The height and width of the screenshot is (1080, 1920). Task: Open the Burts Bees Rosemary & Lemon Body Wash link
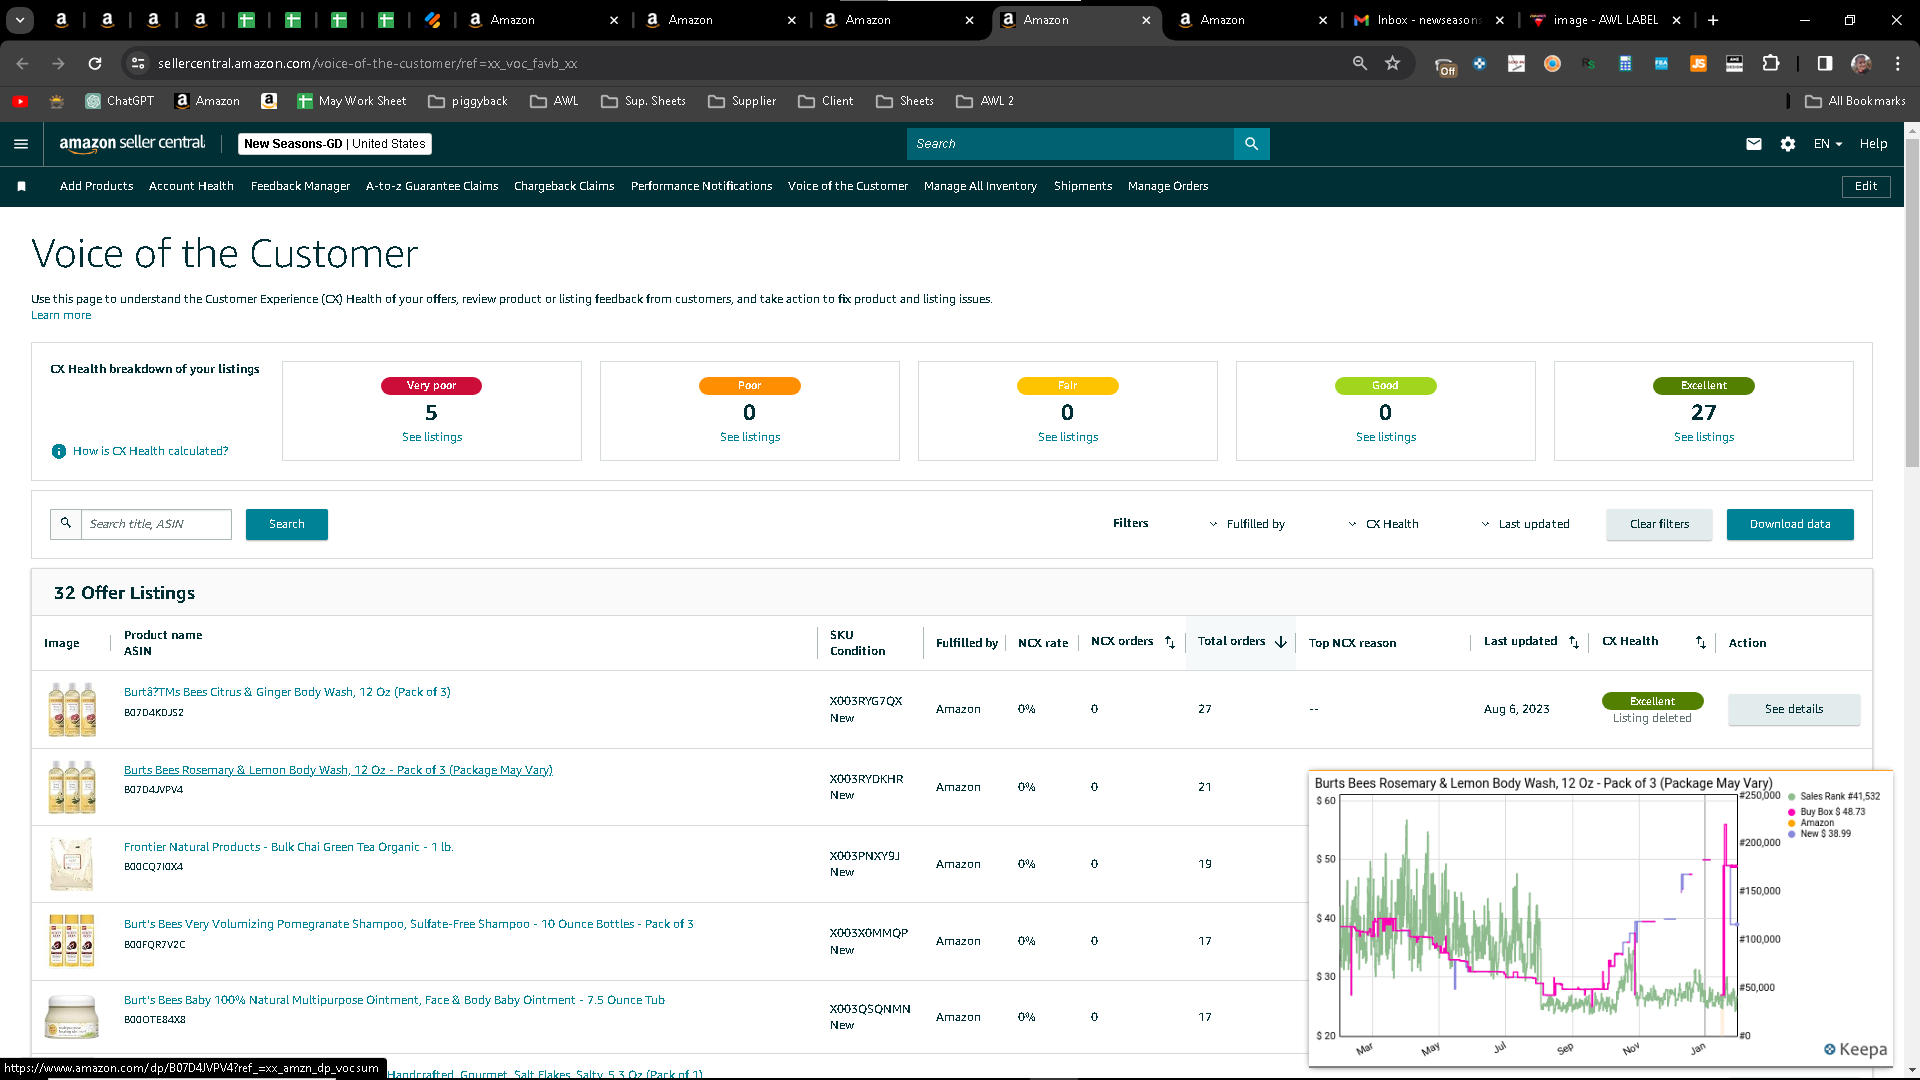point(338,770)
